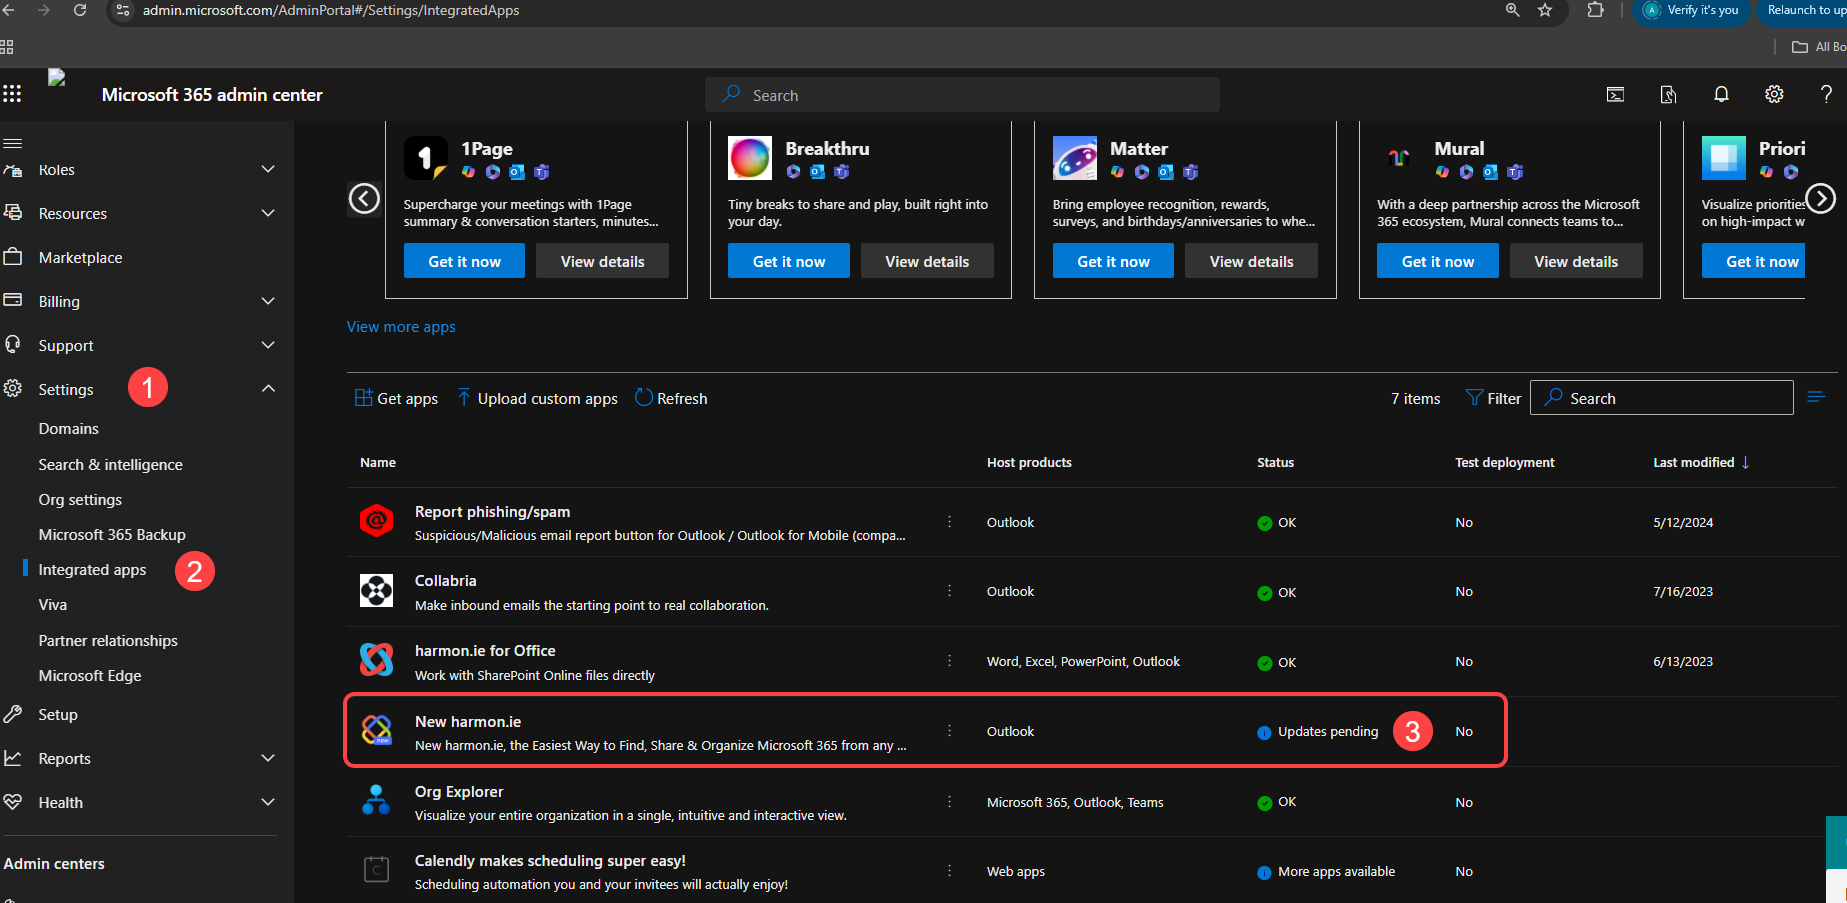The image size is (1847, 903).
Task: Open Viva settings
Action: (x=53, y=604)
